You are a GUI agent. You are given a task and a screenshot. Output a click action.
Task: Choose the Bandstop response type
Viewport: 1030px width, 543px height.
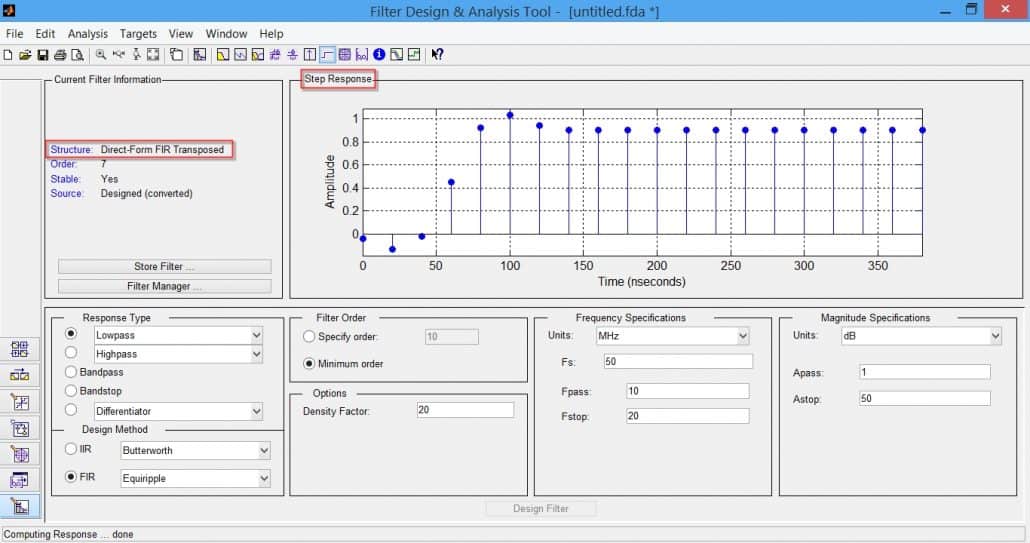pos(94,391)
